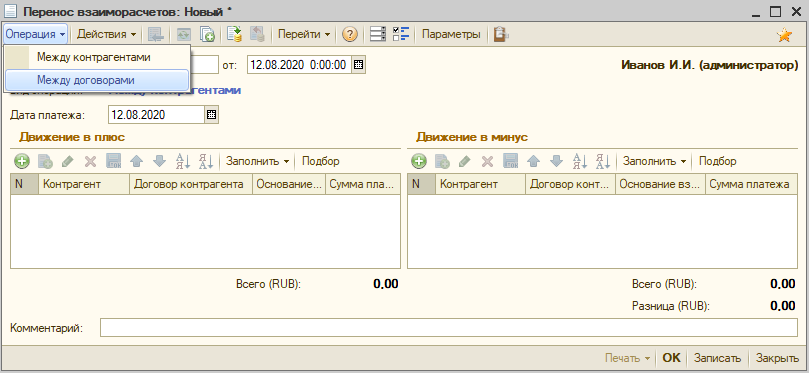
Task: Click the Записать button
Action: [717, 358]
